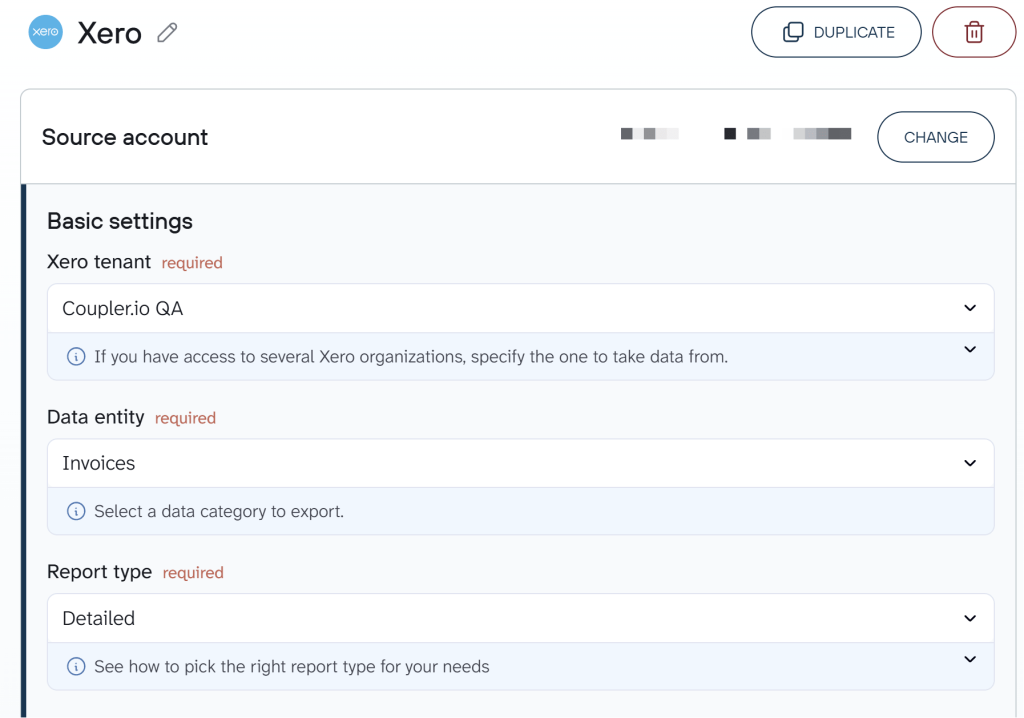The height and width of the screenshot is (718, 1024).
Task: Expand the Xero organizations hint
Action: pos(970,350)
